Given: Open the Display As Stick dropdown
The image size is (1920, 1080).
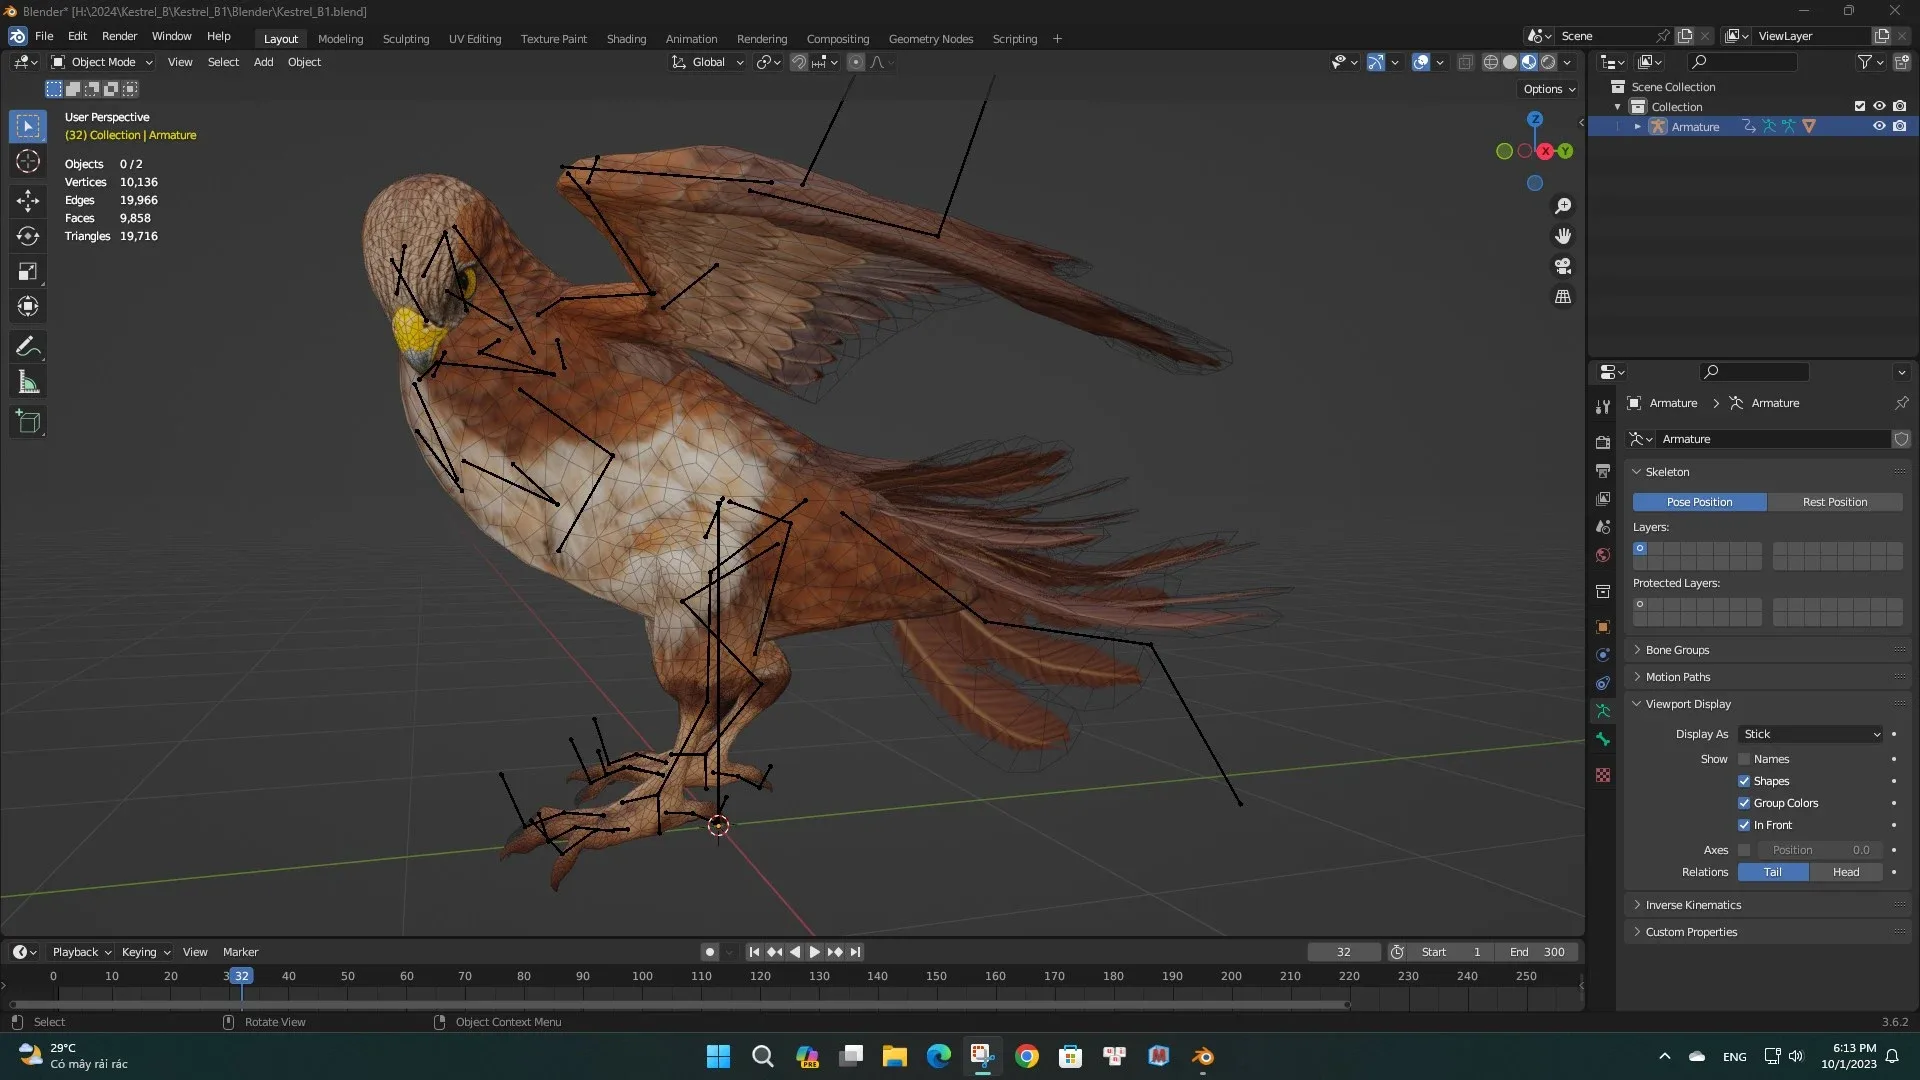Looking at the screenshot, I should tap(1810, 734).
